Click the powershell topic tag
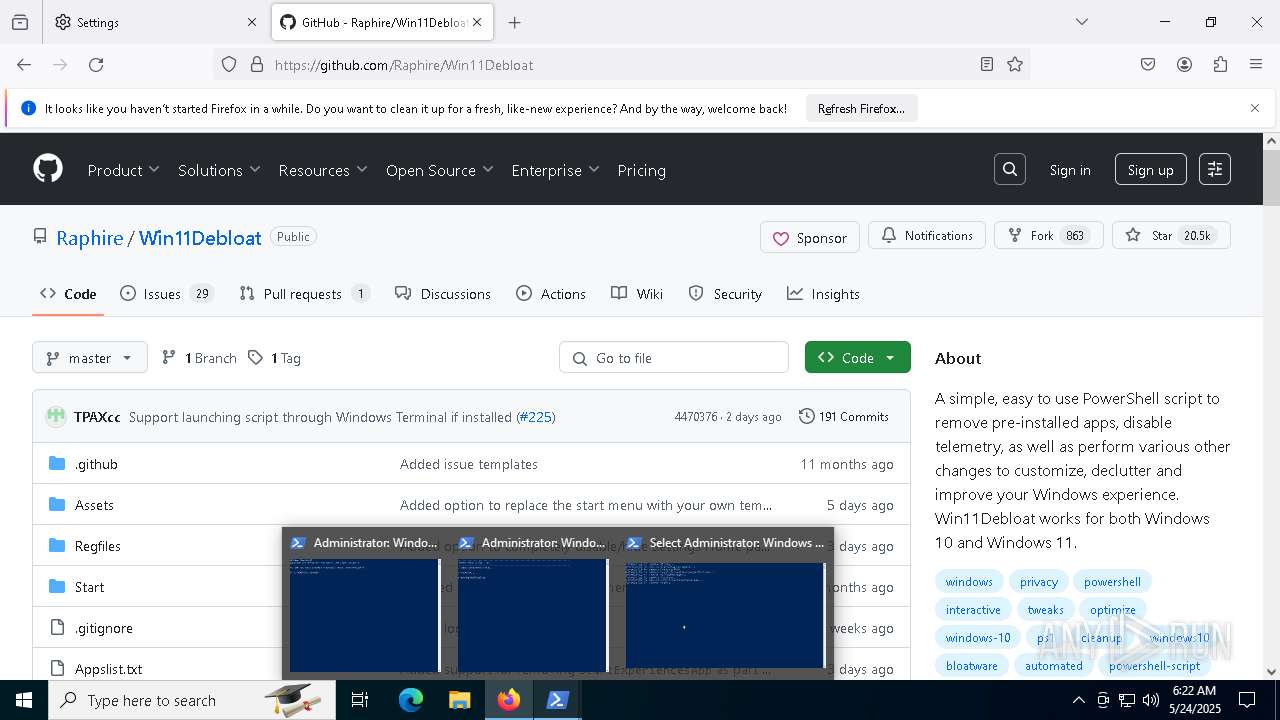 [x=1112, y=581]
